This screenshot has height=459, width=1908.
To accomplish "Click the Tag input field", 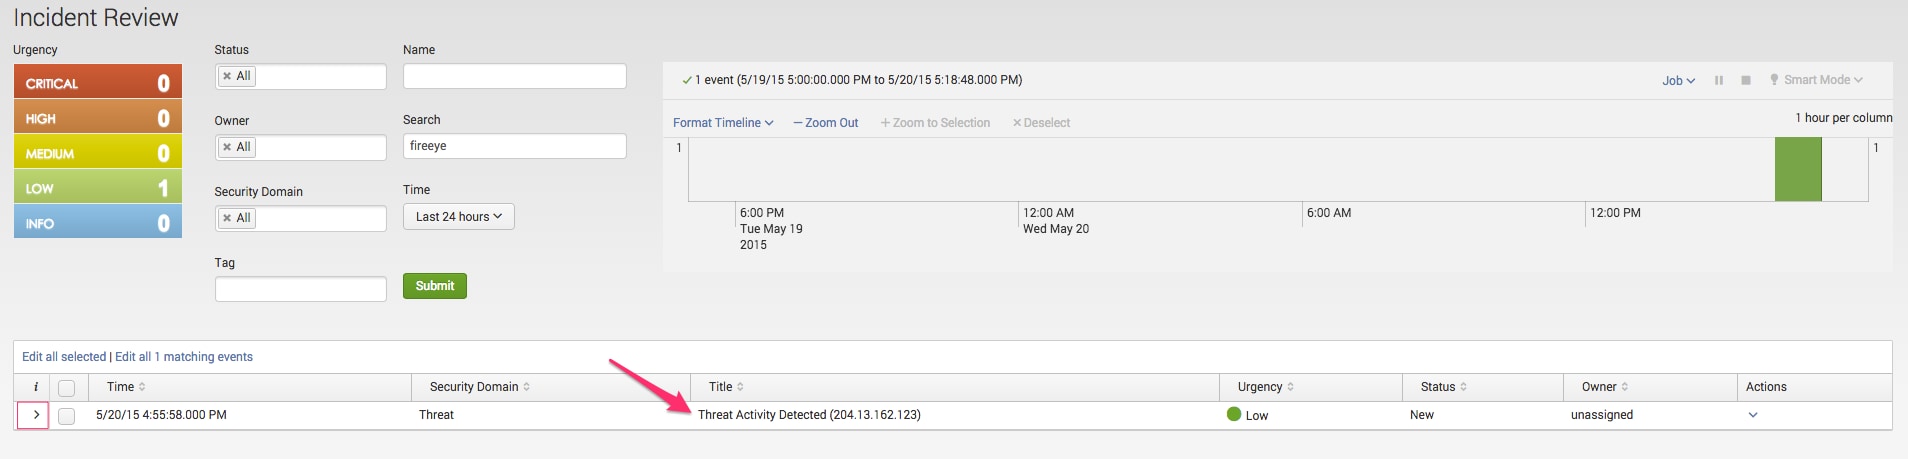I will click(x=301, y=289).
